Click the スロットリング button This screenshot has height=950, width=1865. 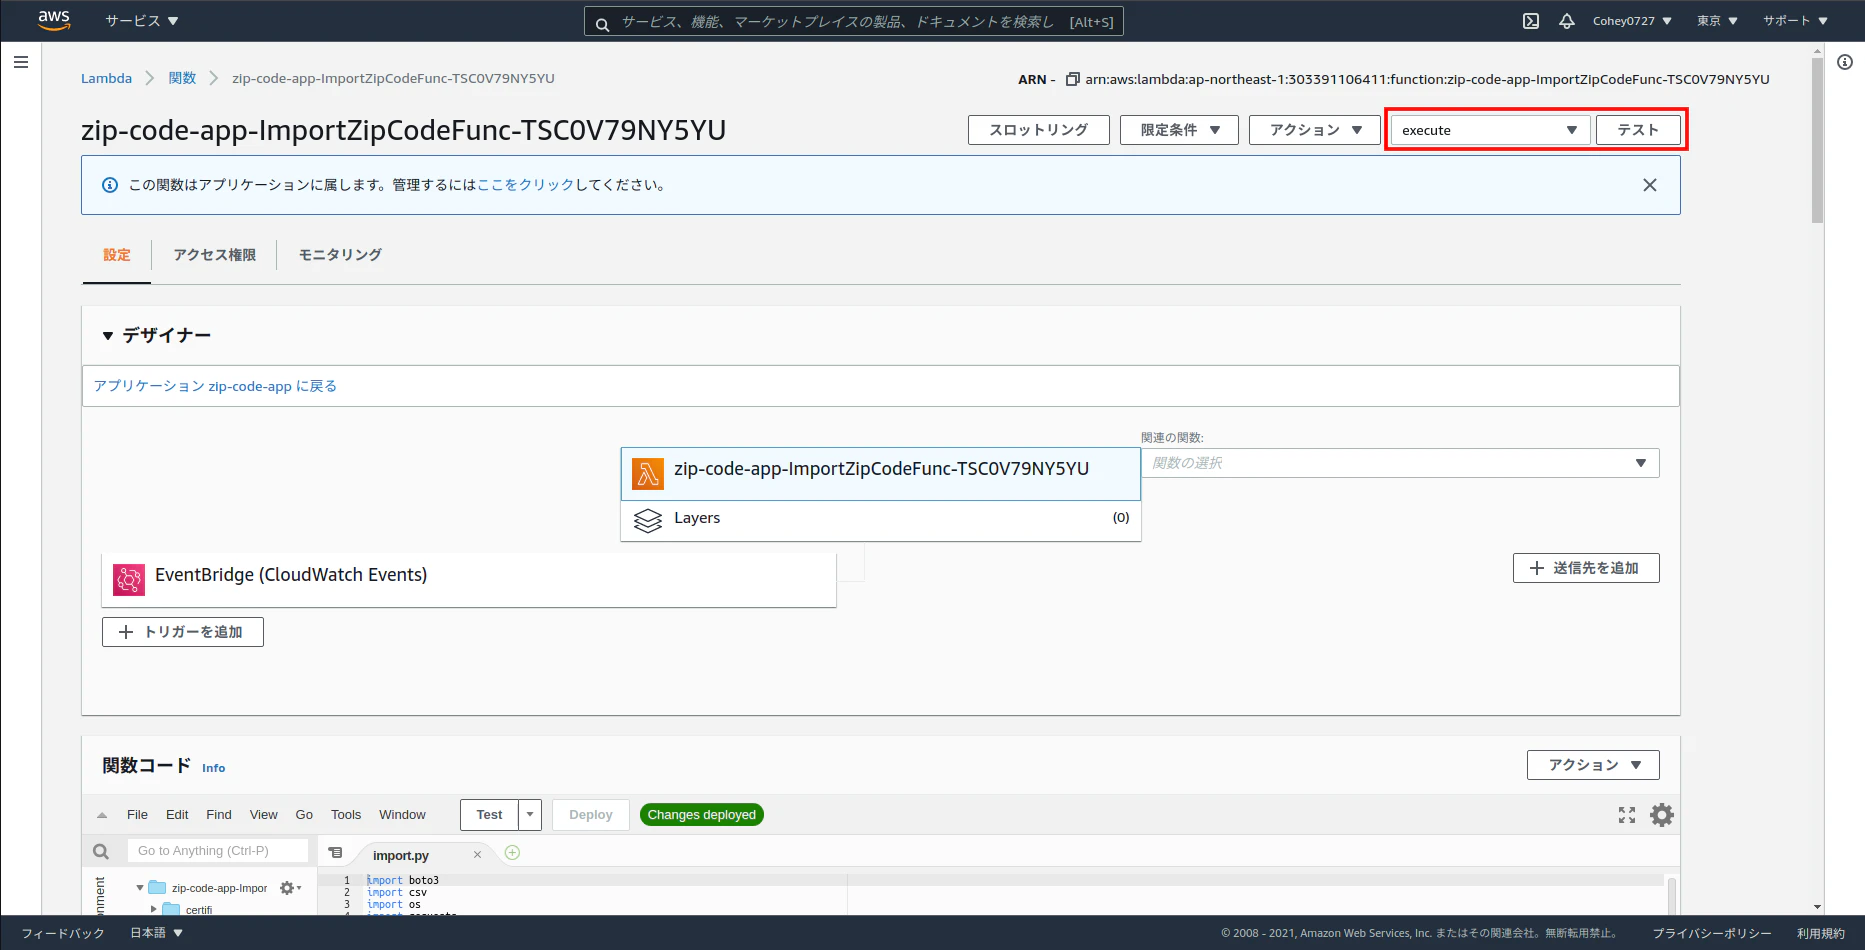point(1039,130)
